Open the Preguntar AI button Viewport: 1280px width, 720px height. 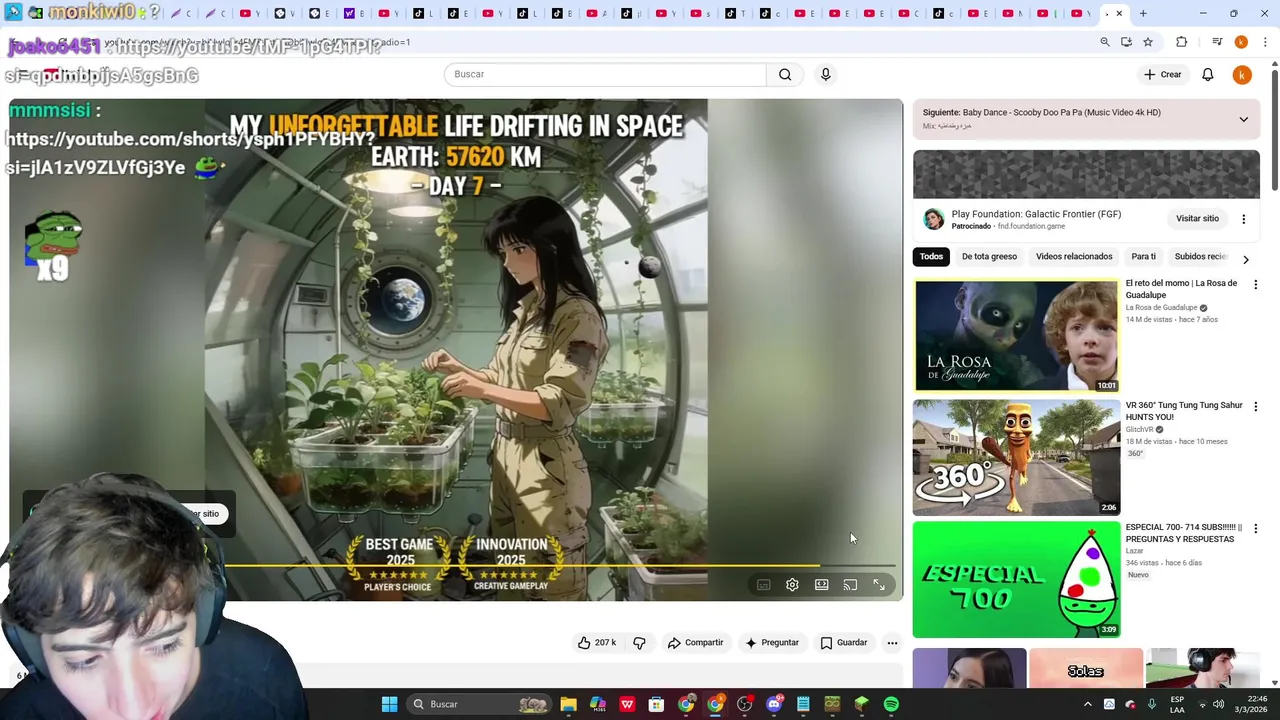[x=771, y=643]
